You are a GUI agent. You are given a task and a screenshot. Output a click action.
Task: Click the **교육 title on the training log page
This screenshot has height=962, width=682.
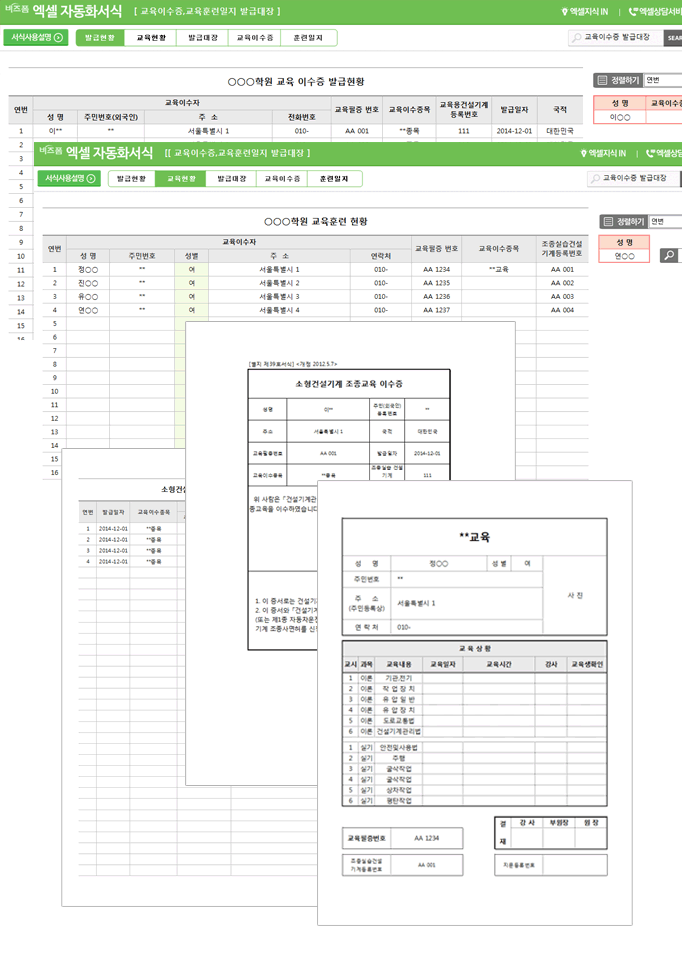click(x=475, y=537)
